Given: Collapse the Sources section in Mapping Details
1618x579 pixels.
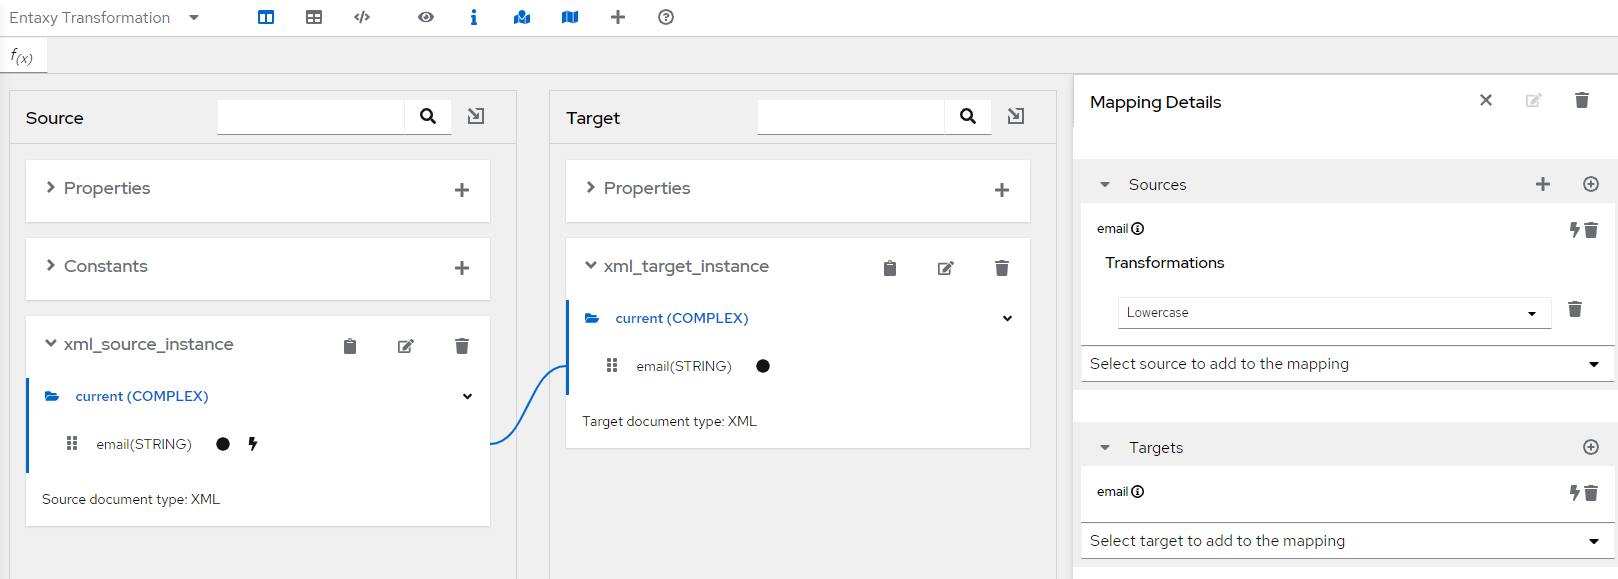Looking at the screenshot, I should [1105, 185].
